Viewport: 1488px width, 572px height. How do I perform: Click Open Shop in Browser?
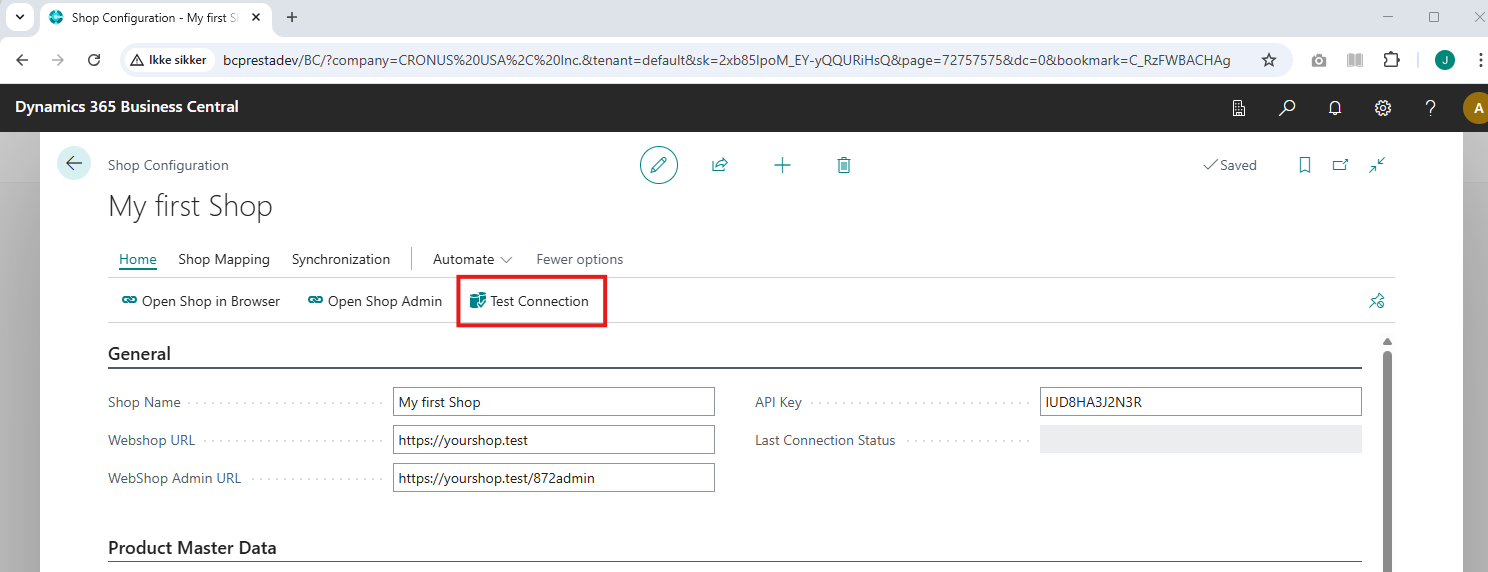(201, 301)
